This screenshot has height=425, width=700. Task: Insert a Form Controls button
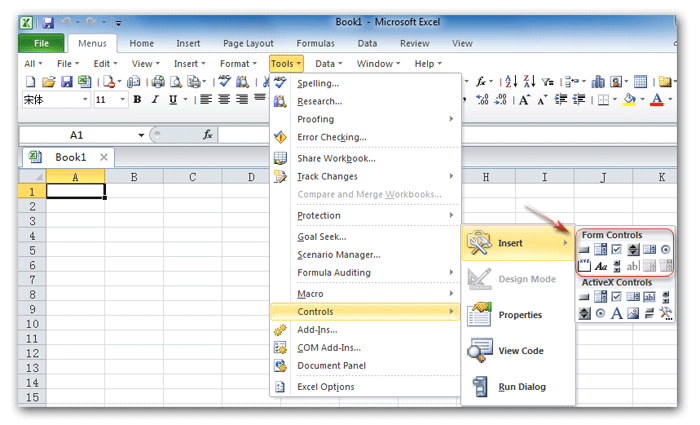click(584, 250)
